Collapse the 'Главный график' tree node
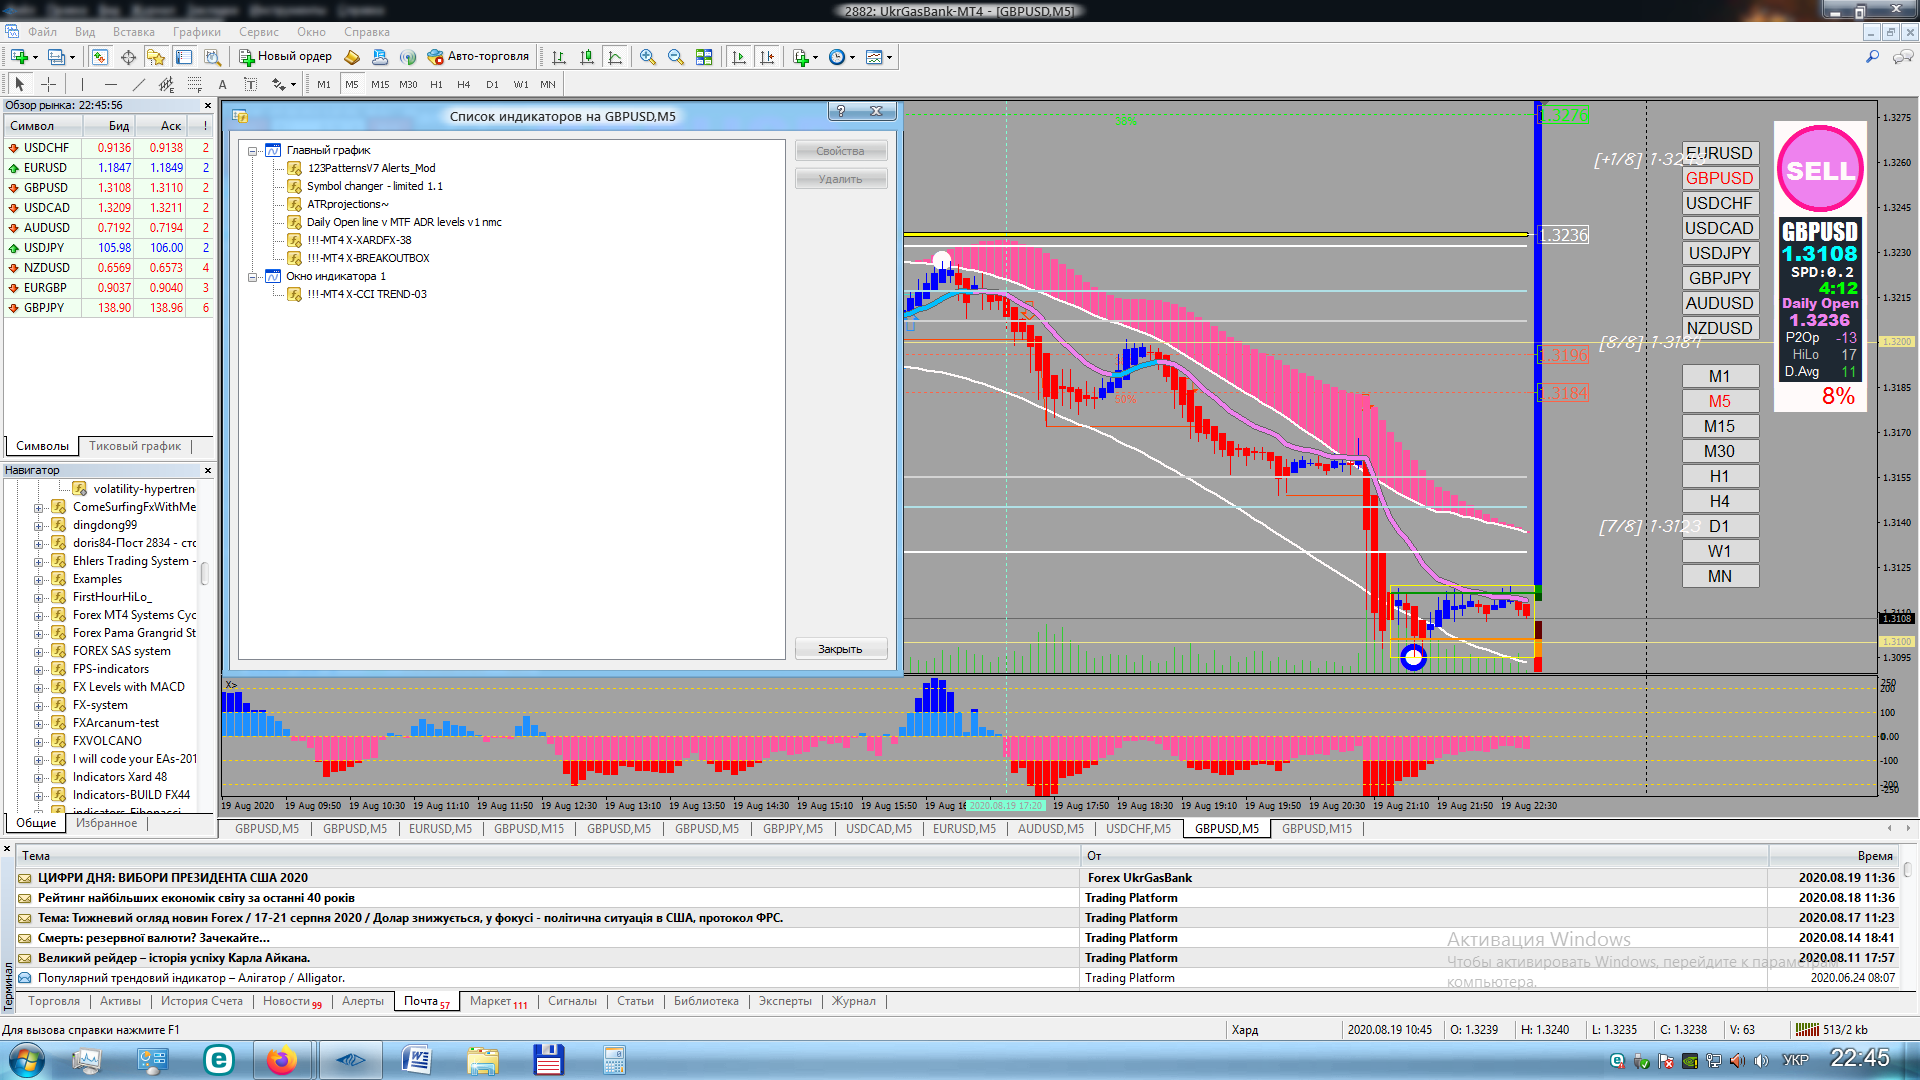 pos(253,151)
